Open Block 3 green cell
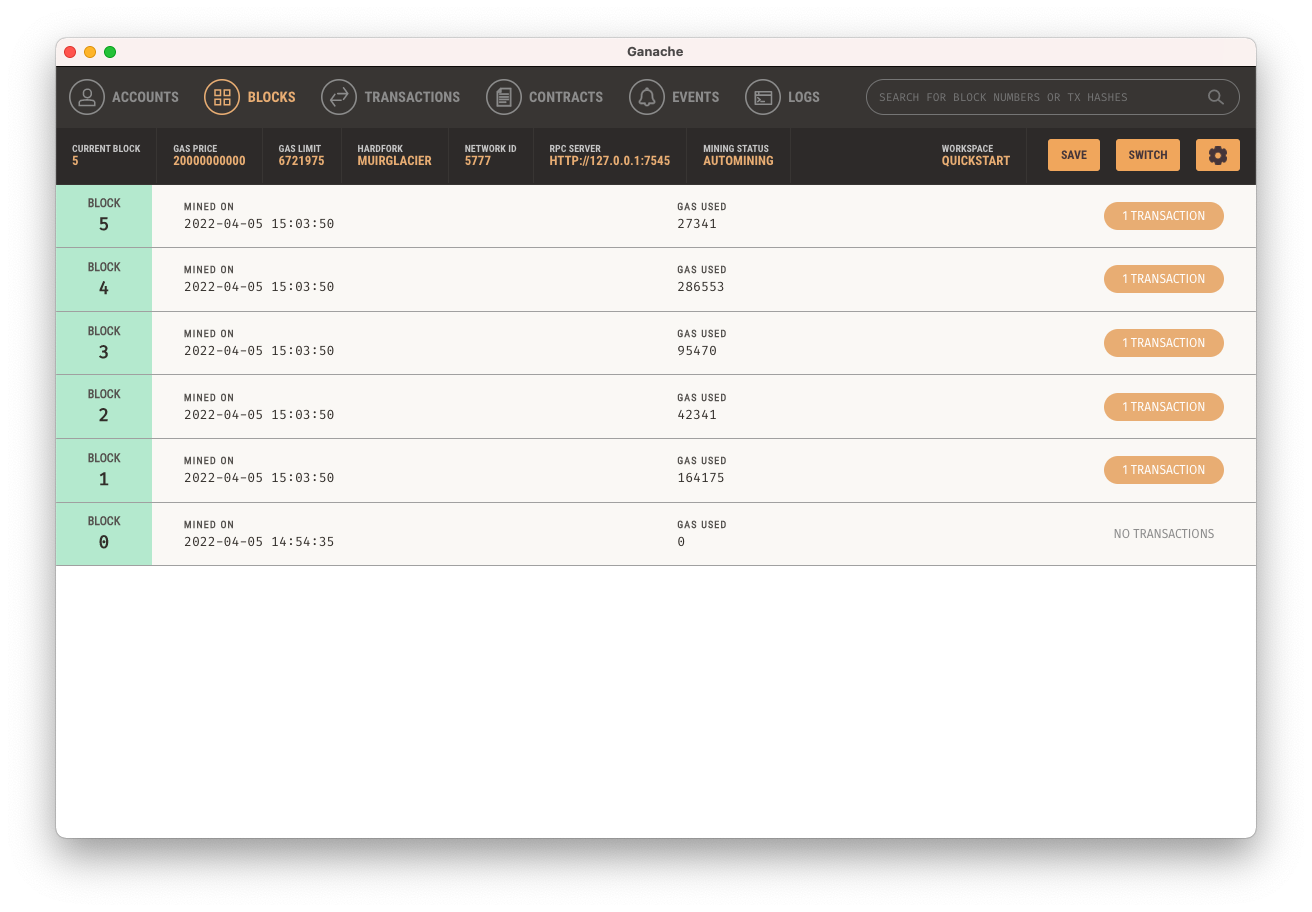Screen dimensions: 1312x912 click(x=104, y=343)
